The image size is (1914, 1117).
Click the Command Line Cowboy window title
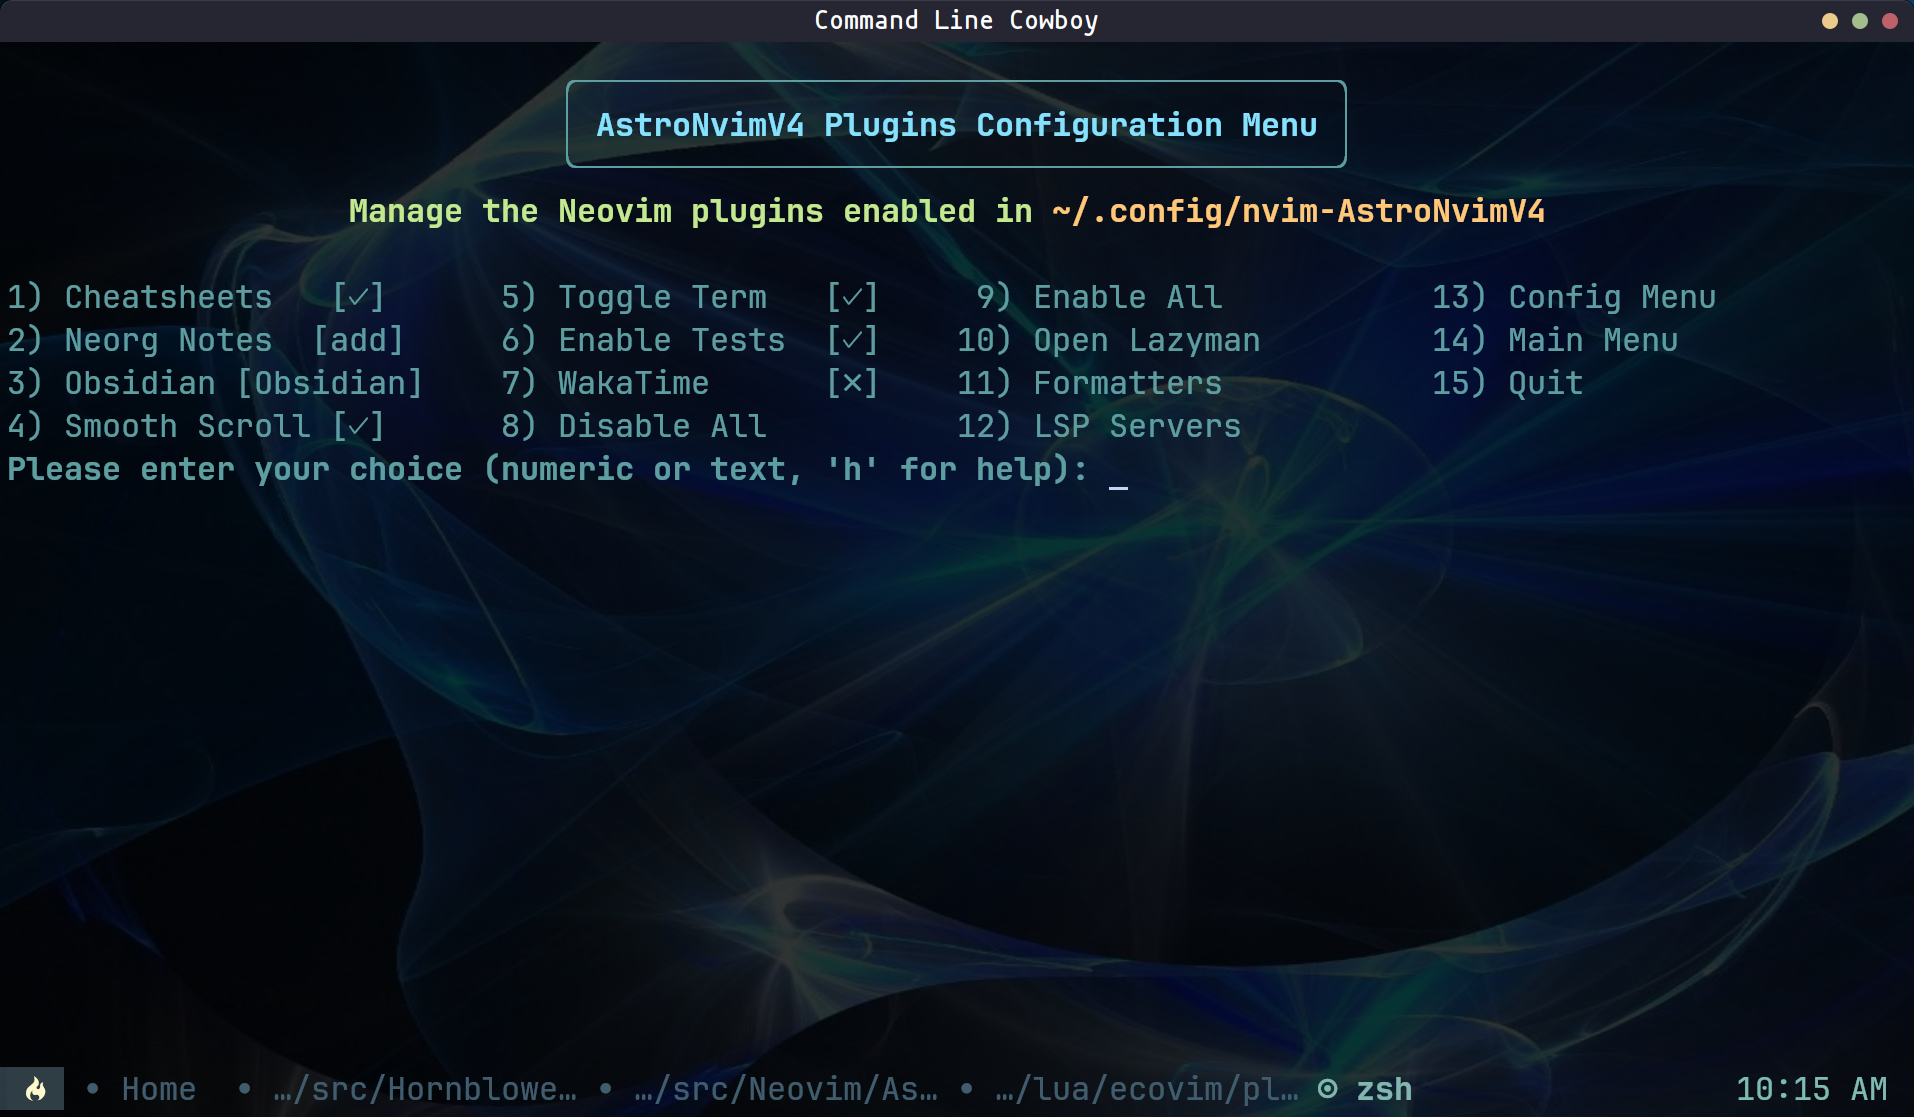(956, 20)
